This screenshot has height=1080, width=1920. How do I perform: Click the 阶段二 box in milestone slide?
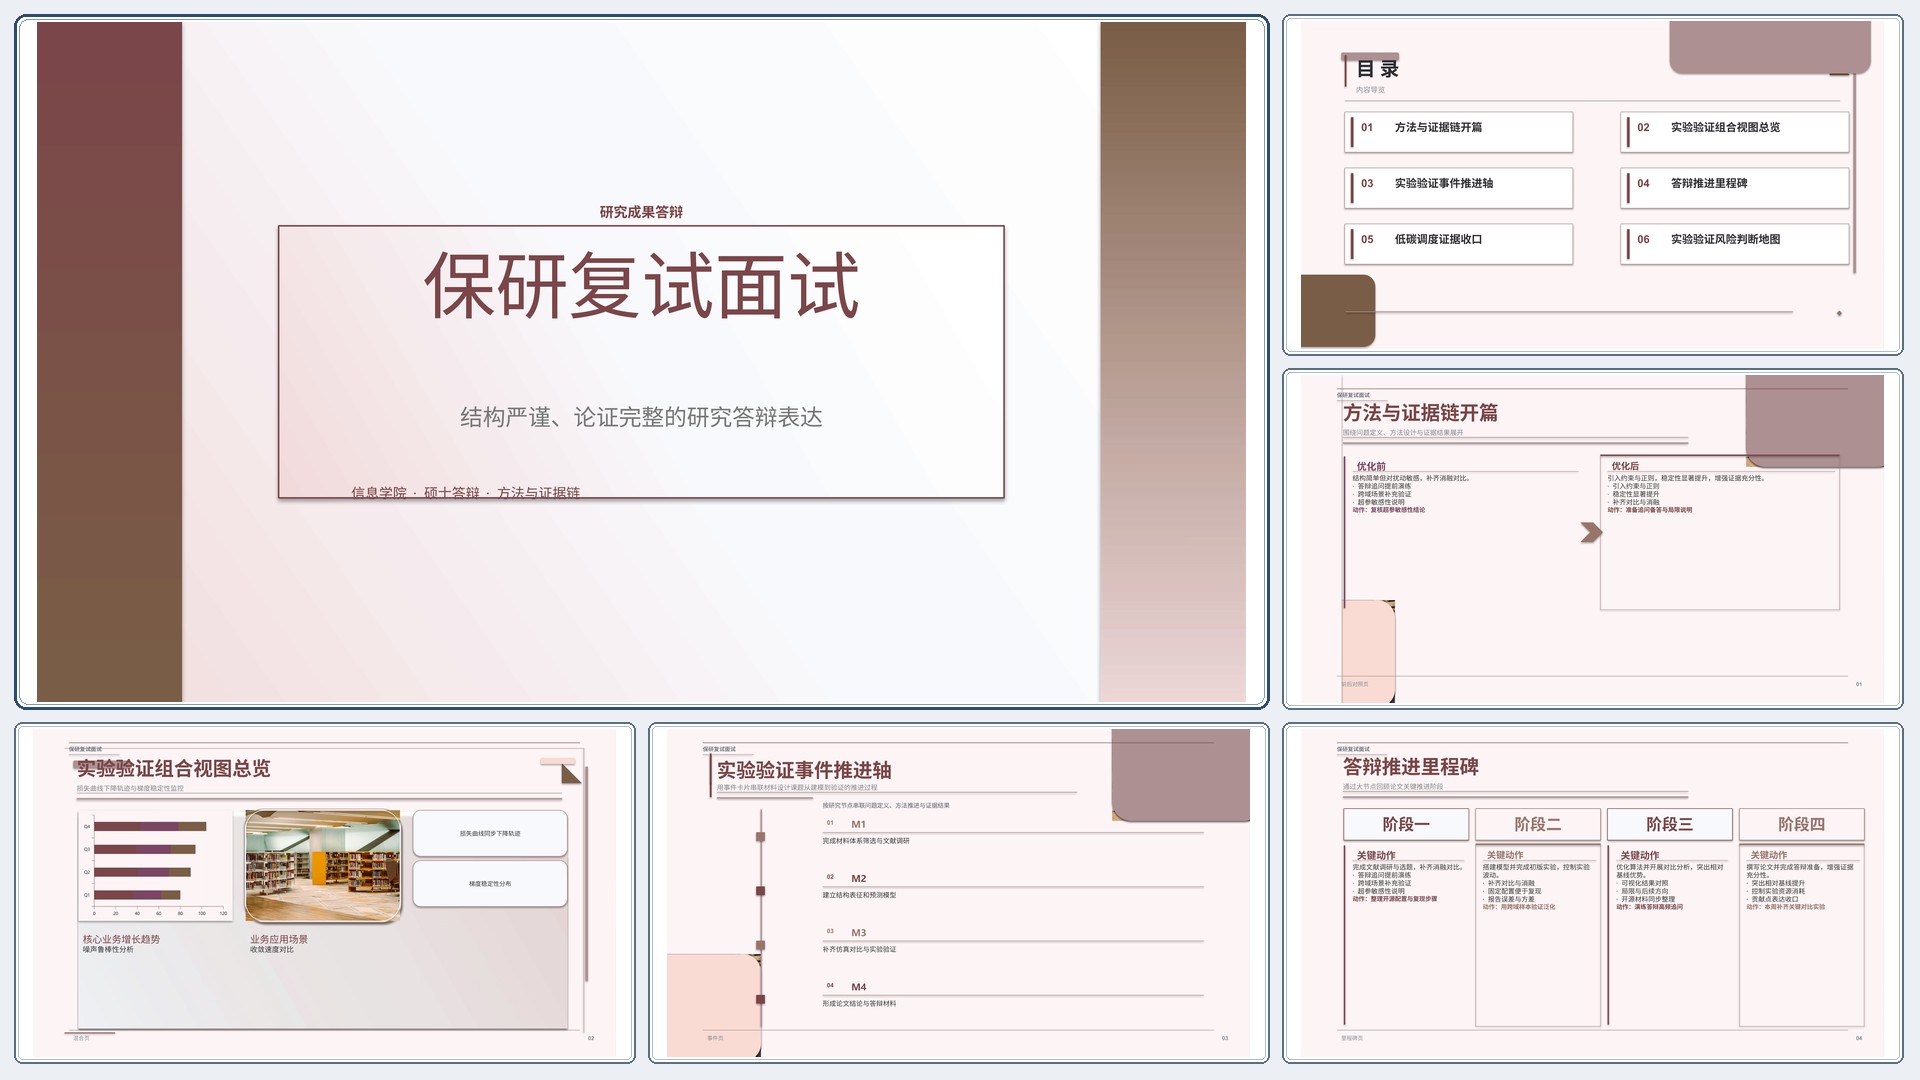[1538, 824]
